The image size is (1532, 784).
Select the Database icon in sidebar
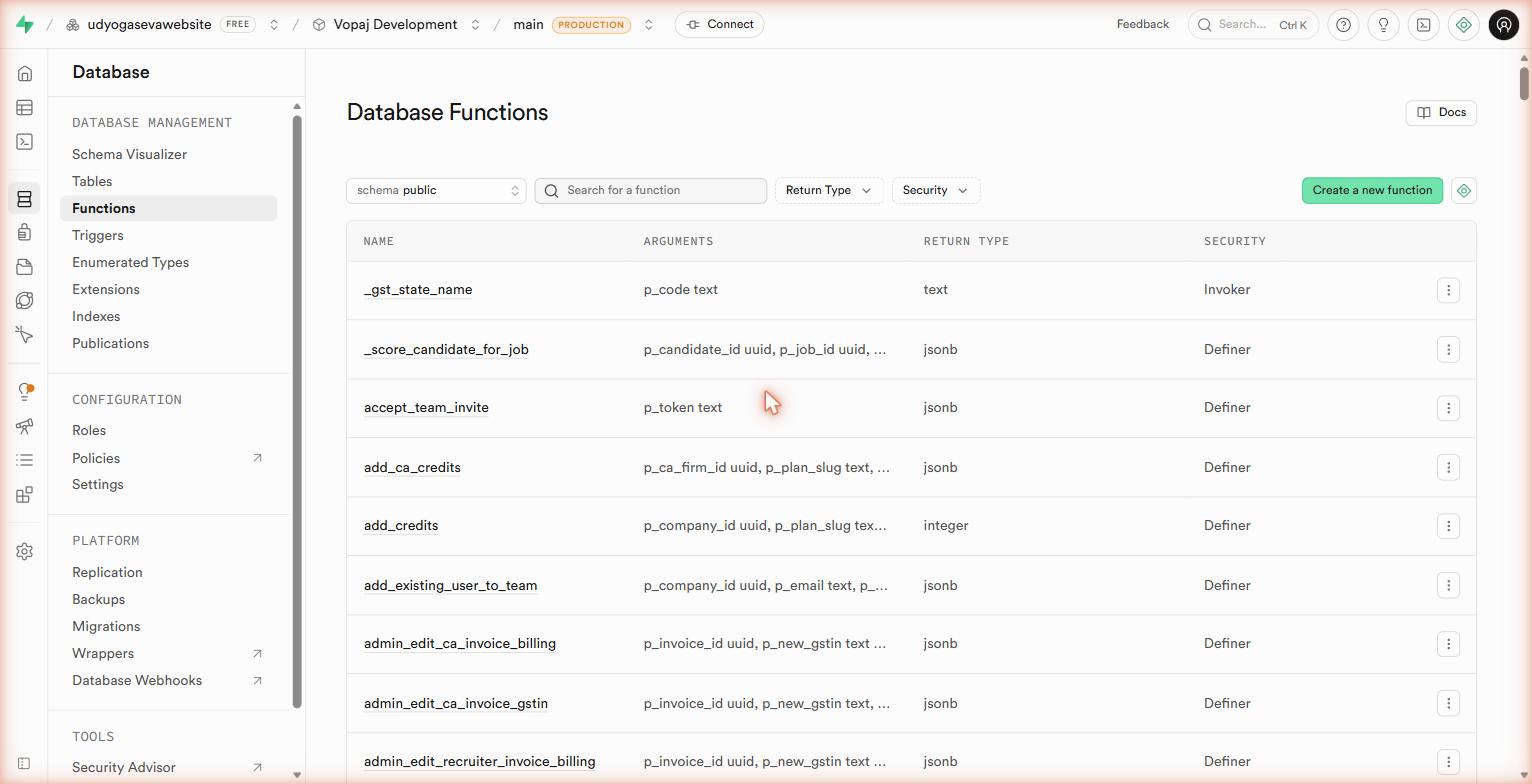pyautogui.click(x=25, y=199)
